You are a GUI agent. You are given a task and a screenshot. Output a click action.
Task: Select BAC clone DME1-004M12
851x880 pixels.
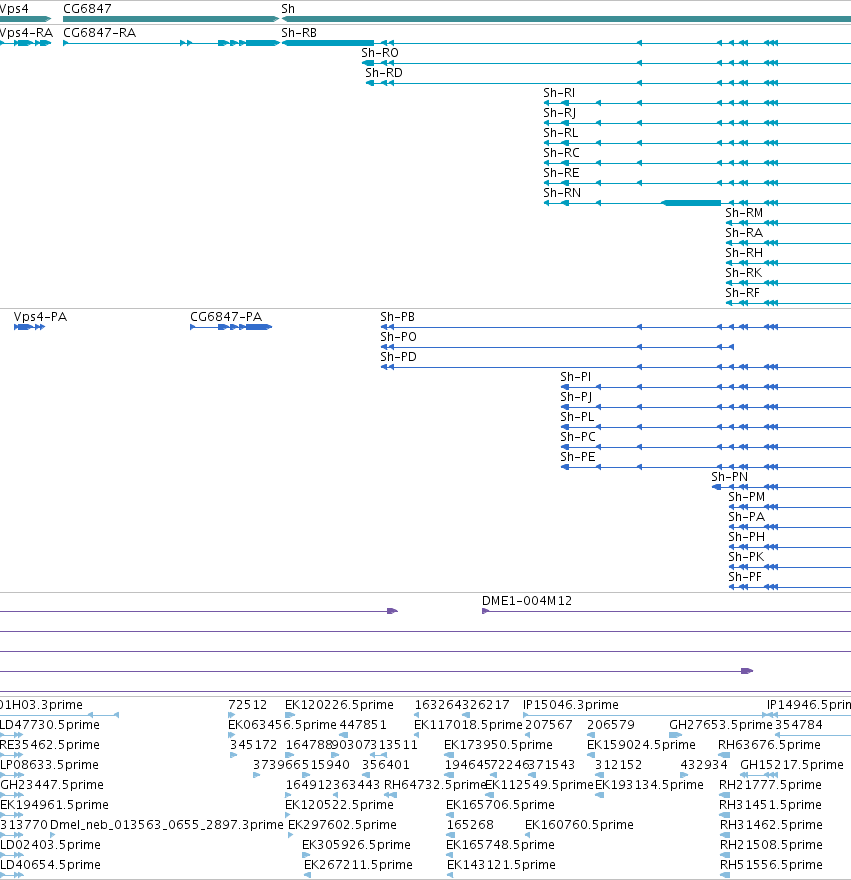[x=527, y=601]
